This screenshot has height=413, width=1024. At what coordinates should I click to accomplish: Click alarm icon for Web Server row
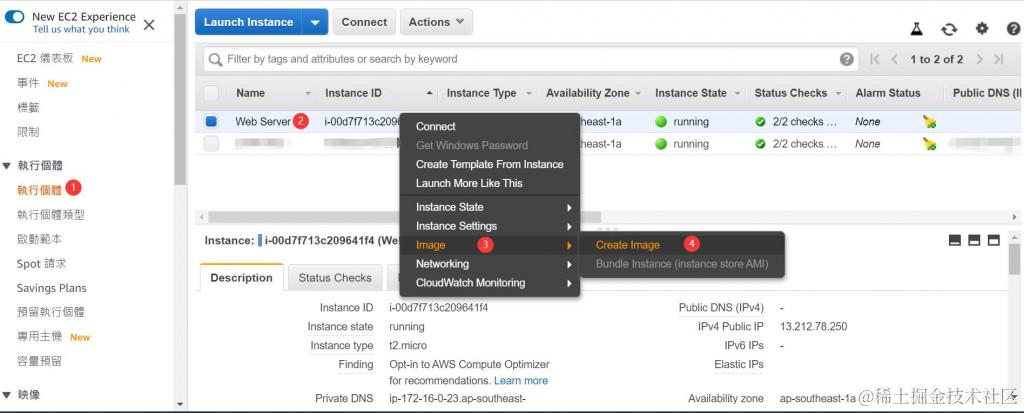pos(929,122)
